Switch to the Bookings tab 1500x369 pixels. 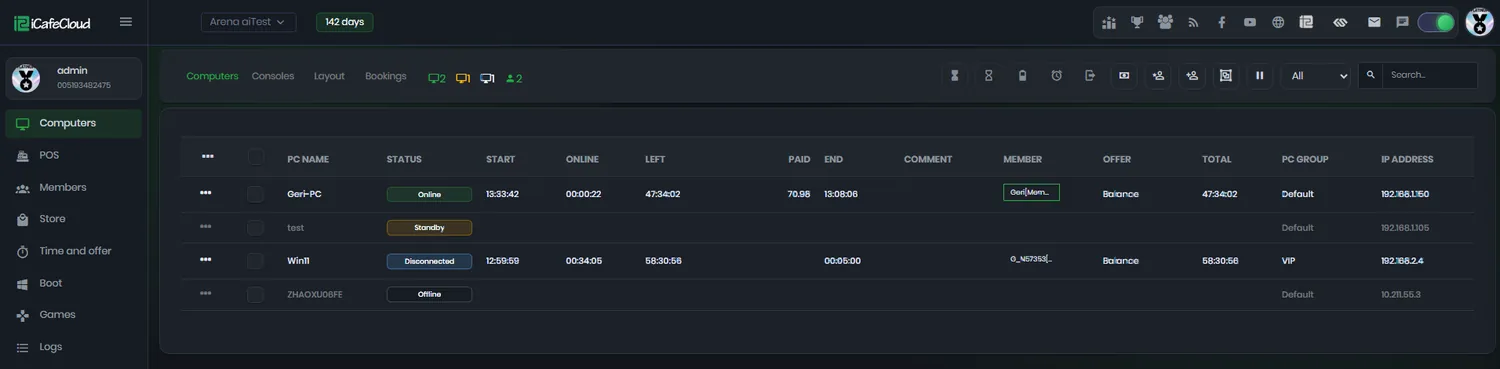386,76
